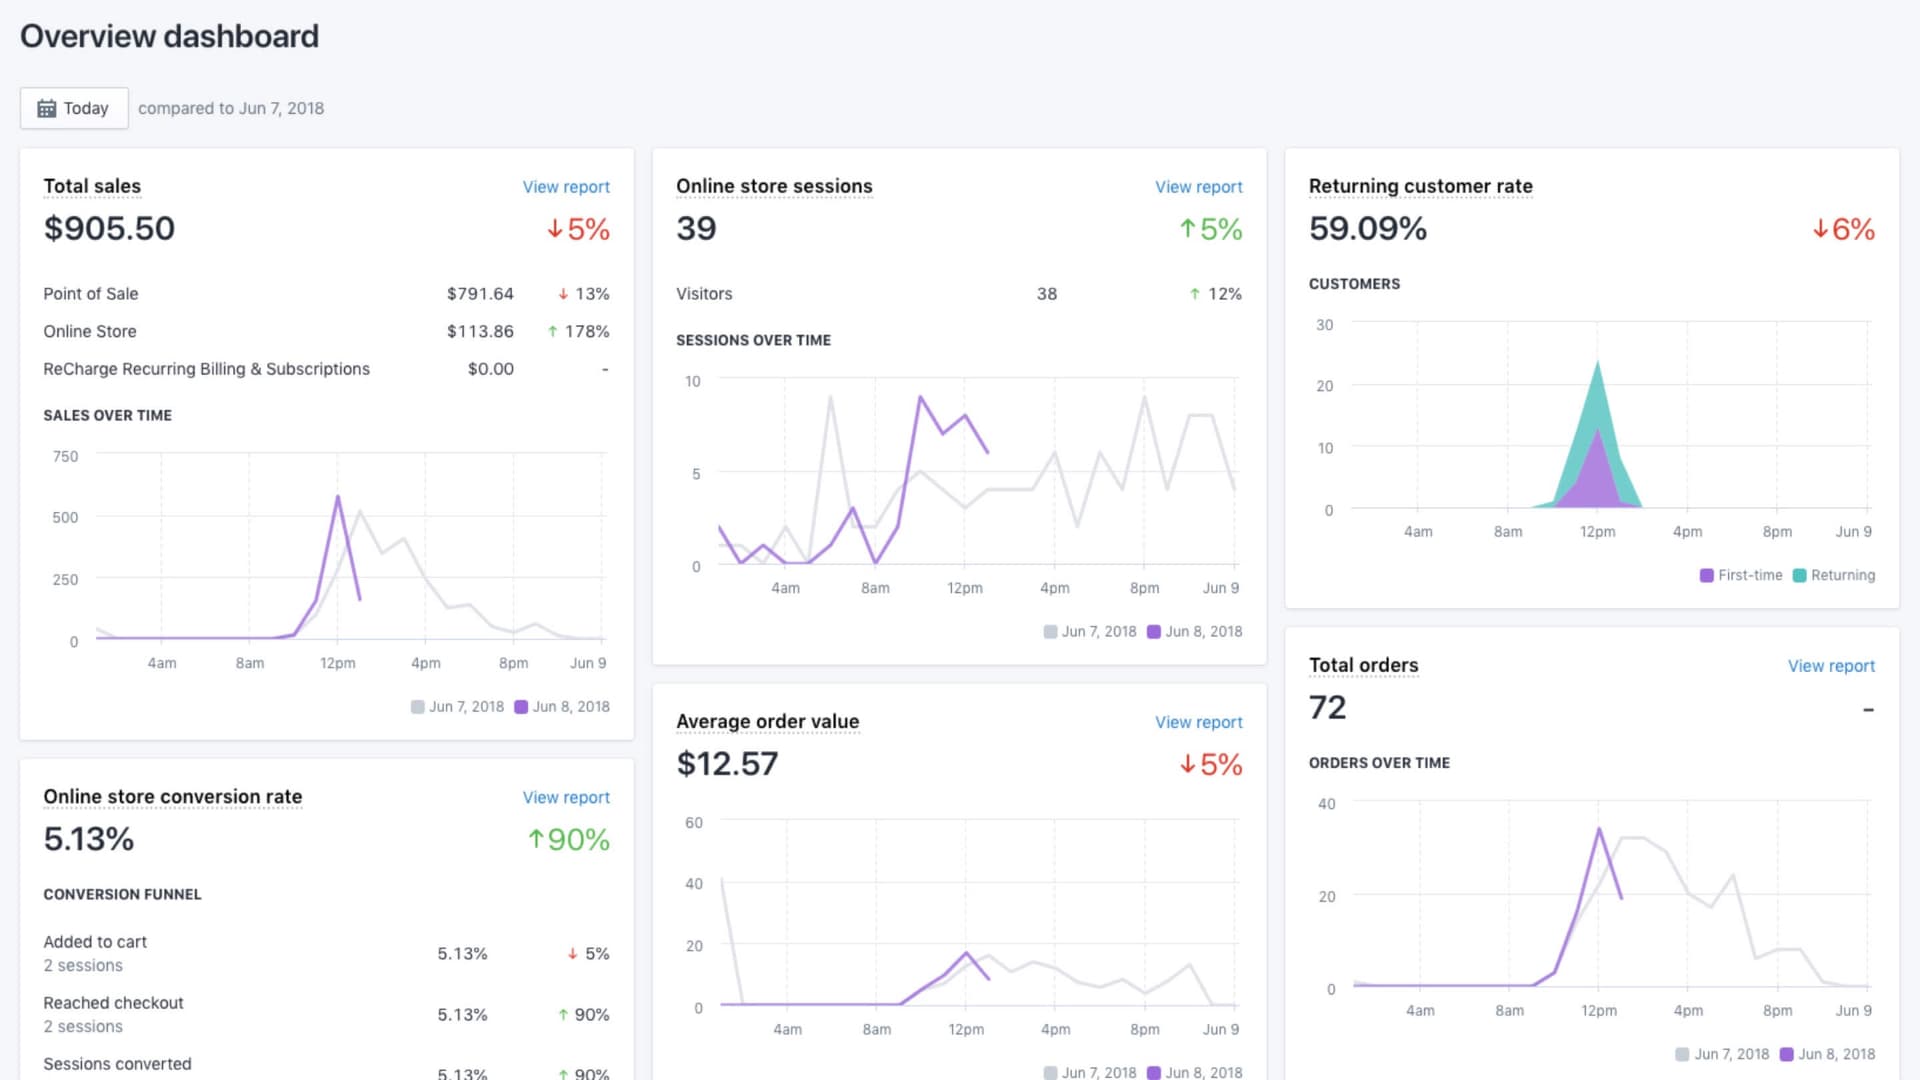Viewport: 1920px width, 1080px height.
Task: Click the red down-arrow next to 5% decline
Action: tap(555, 229)
